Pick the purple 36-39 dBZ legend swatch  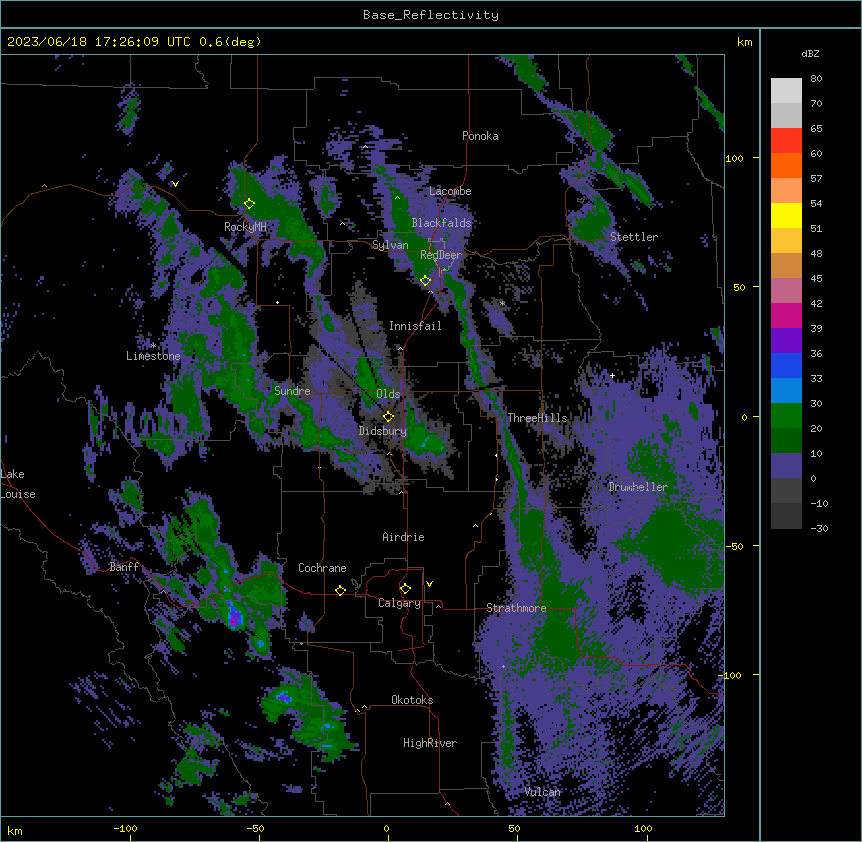pos(786,341)
